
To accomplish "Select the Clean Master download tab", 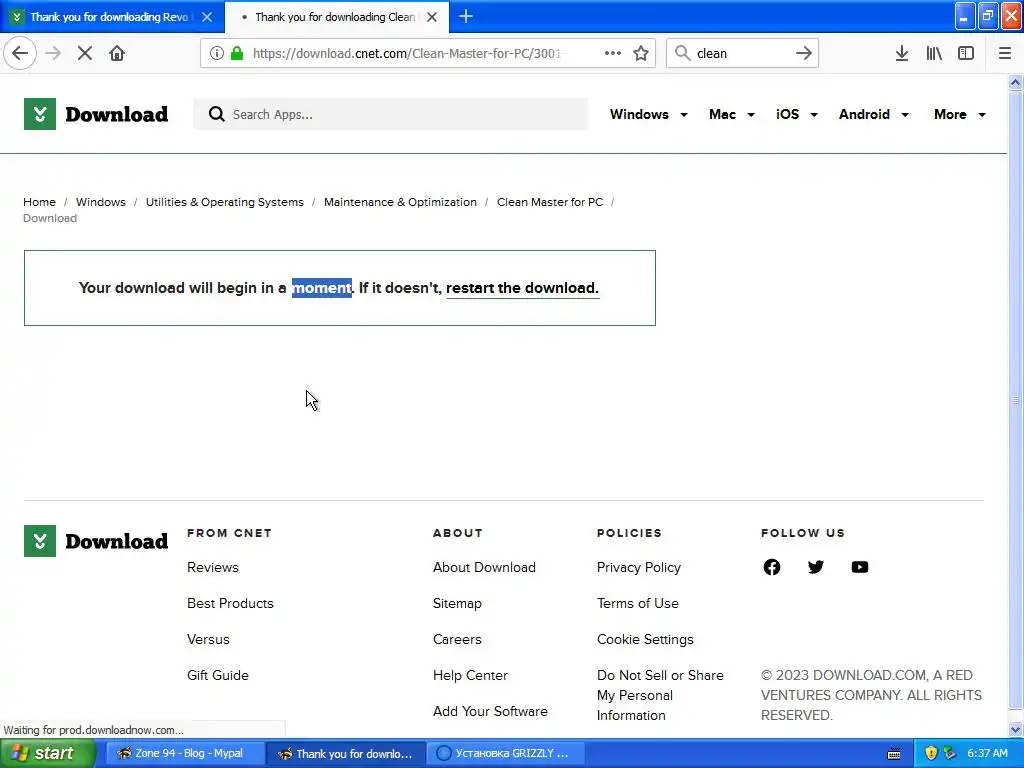I will pos(336,17).
